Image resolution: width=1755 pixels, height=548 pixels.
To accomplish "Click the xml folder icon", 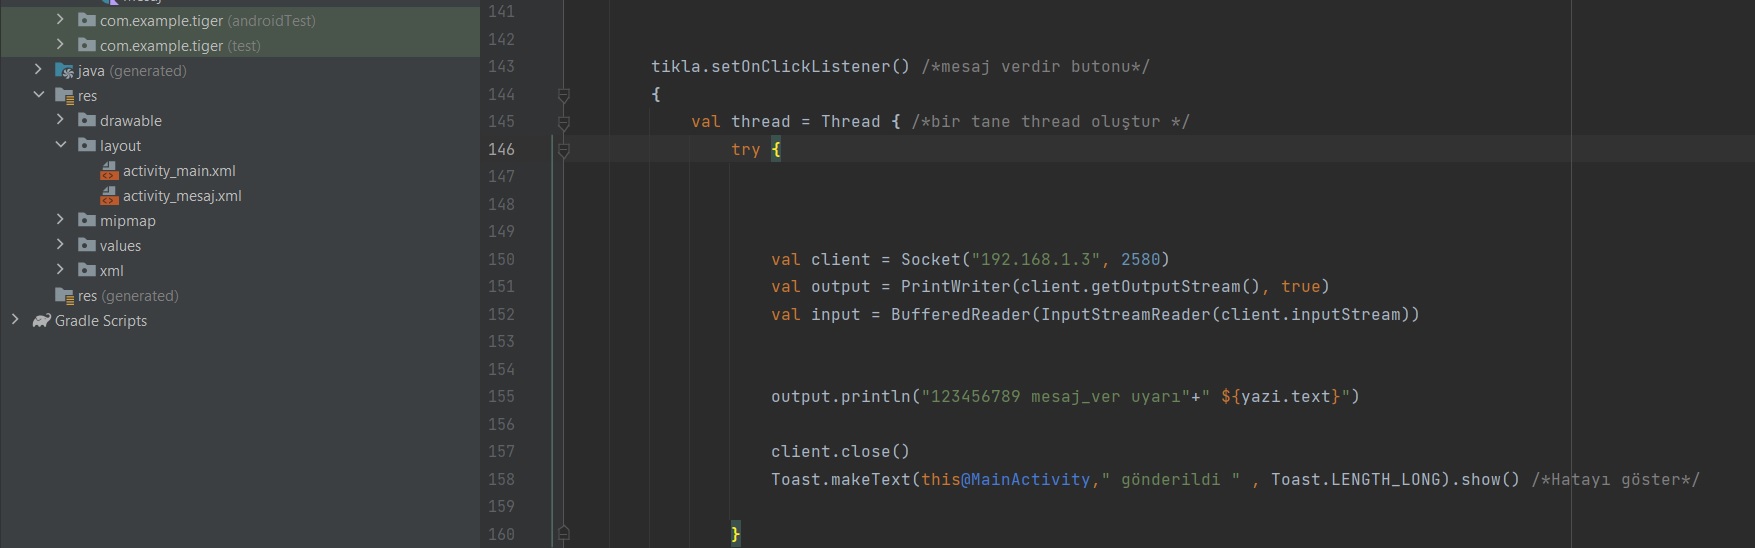I will coord(87,270).
